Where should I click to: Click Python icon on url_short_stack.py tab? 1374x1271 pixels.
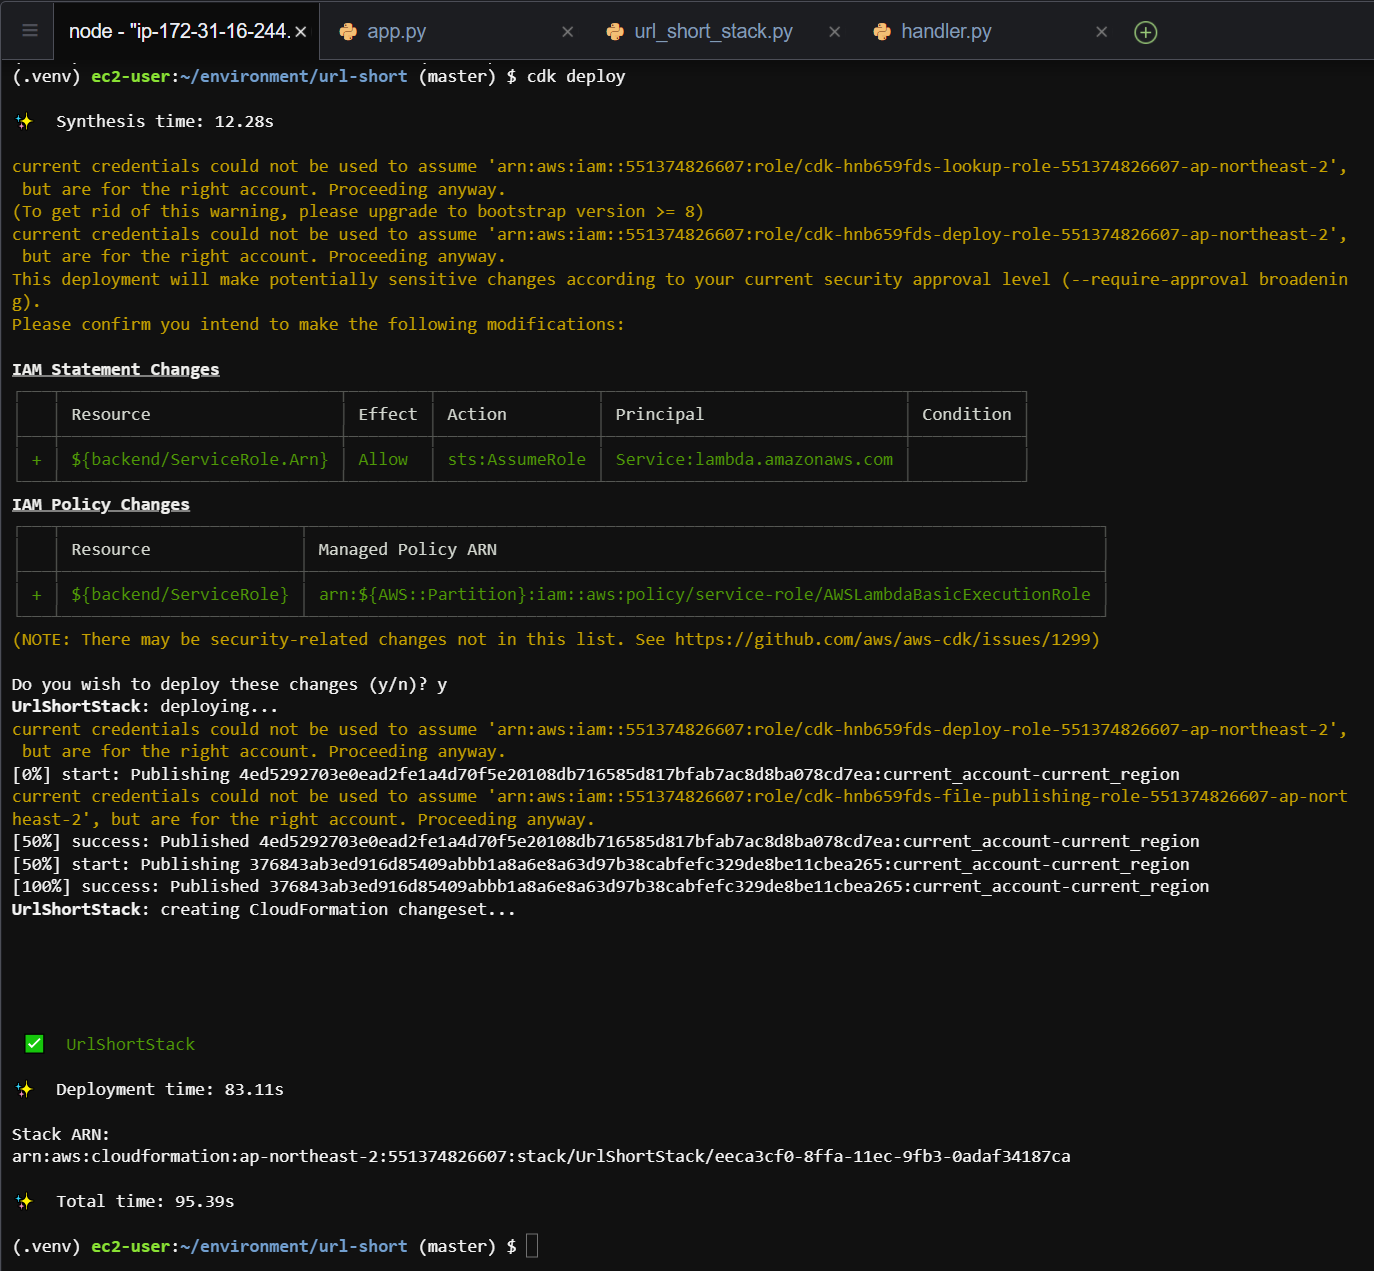pyautogui.click(x=615, y=32)
